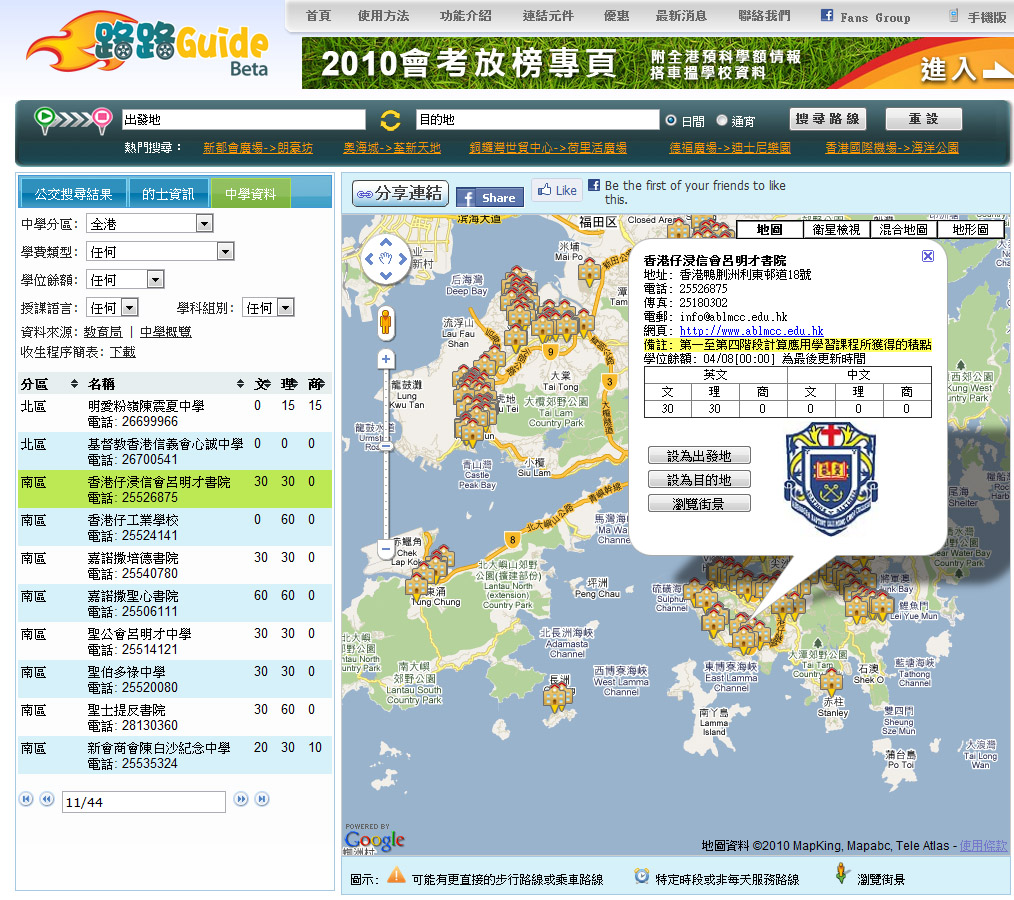The height and width of the screenshot is (900, 1014).
Task: Open the mobile version phone icon
Action: pos(954,16)
